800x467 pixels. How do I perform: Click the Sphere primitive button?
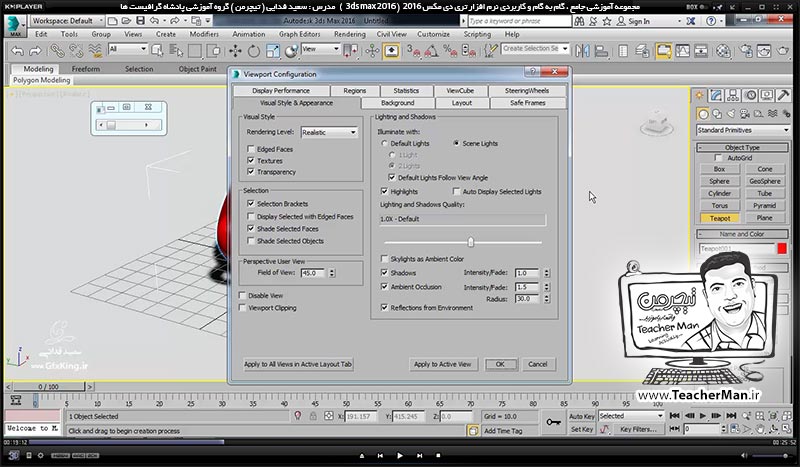point(719,181)
